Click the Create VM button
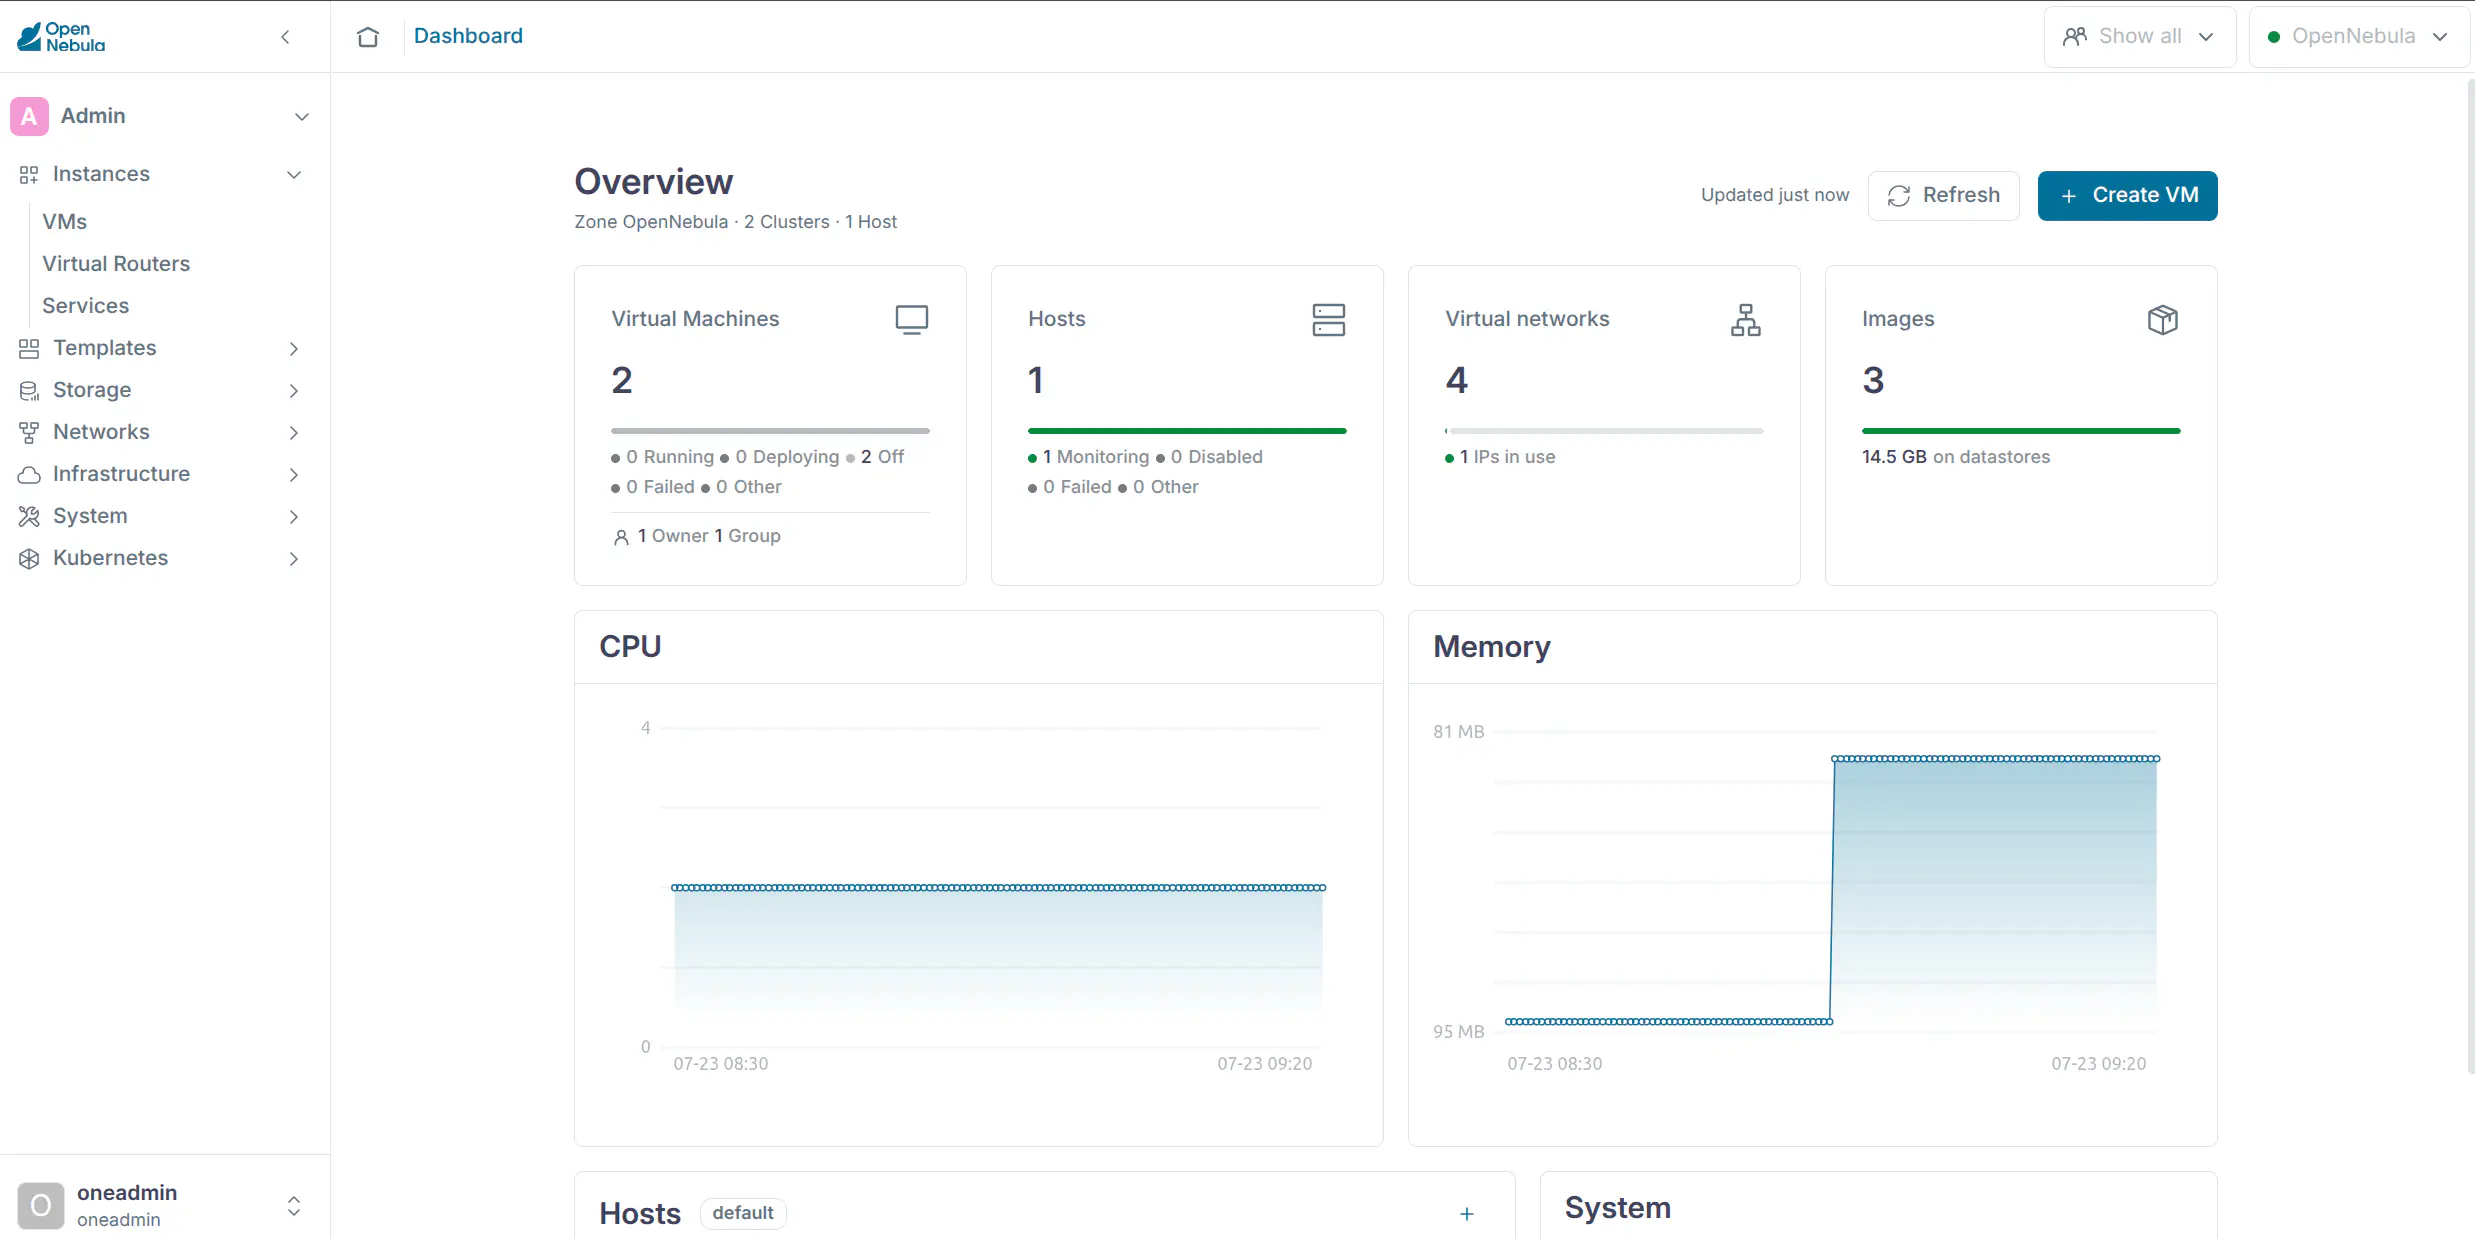2475x1239 pixels. 2128,196
